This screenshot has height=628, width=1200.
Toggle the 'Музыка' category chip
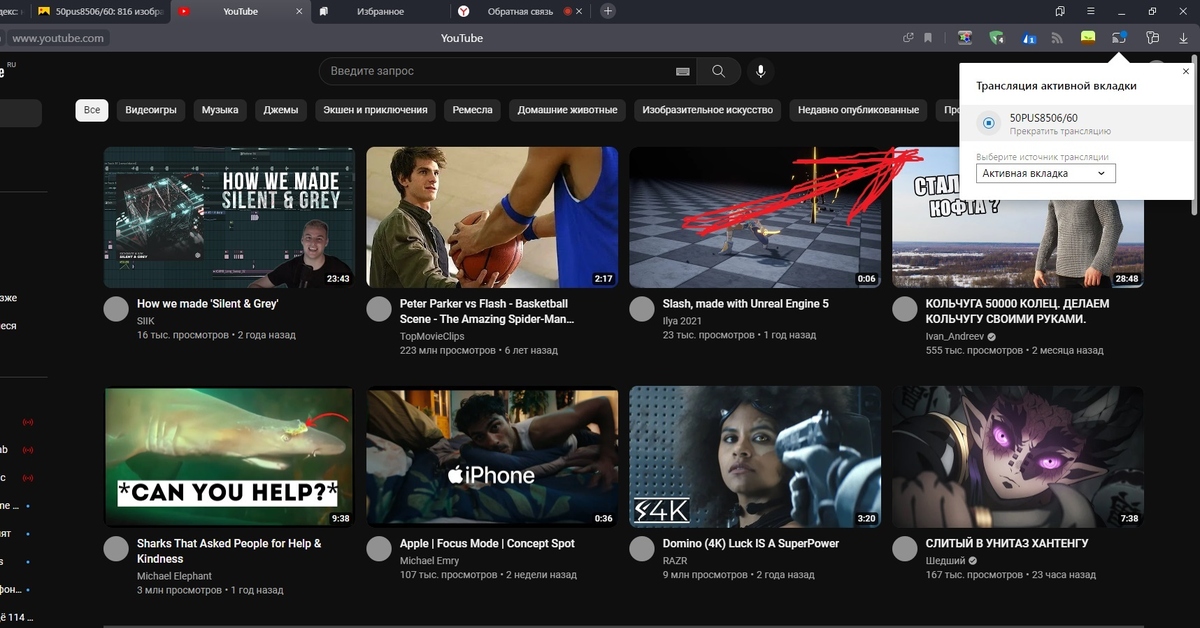coord(220,110)
